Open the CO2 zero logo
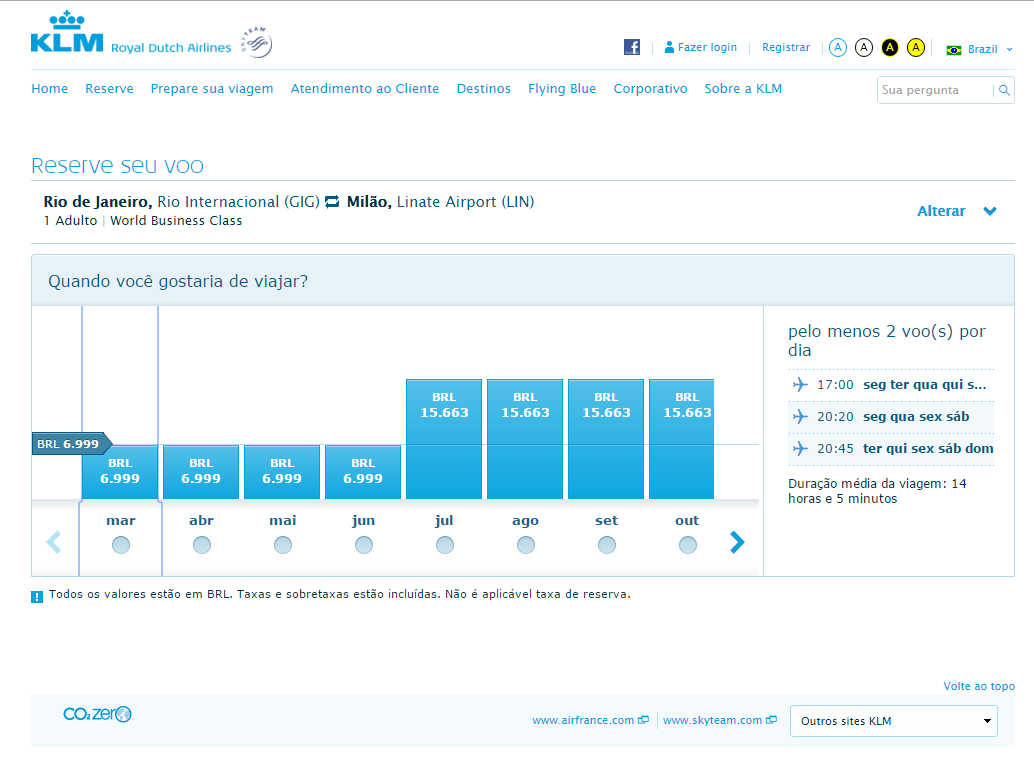Image resolution: width=1034 pixels, height=757 pixels. [98, 714]
